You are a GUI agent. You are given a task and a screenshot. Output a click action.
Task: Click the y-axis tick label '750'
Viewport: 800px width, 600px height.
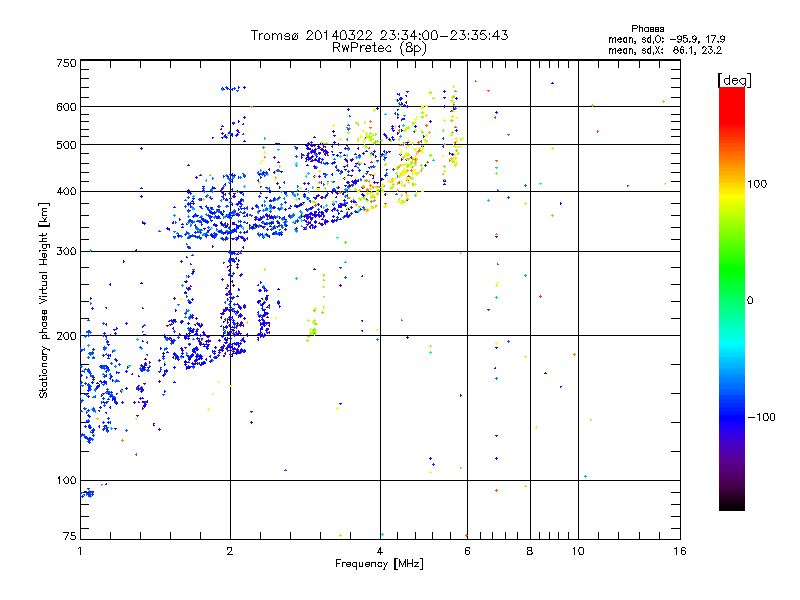click(66, 63)
